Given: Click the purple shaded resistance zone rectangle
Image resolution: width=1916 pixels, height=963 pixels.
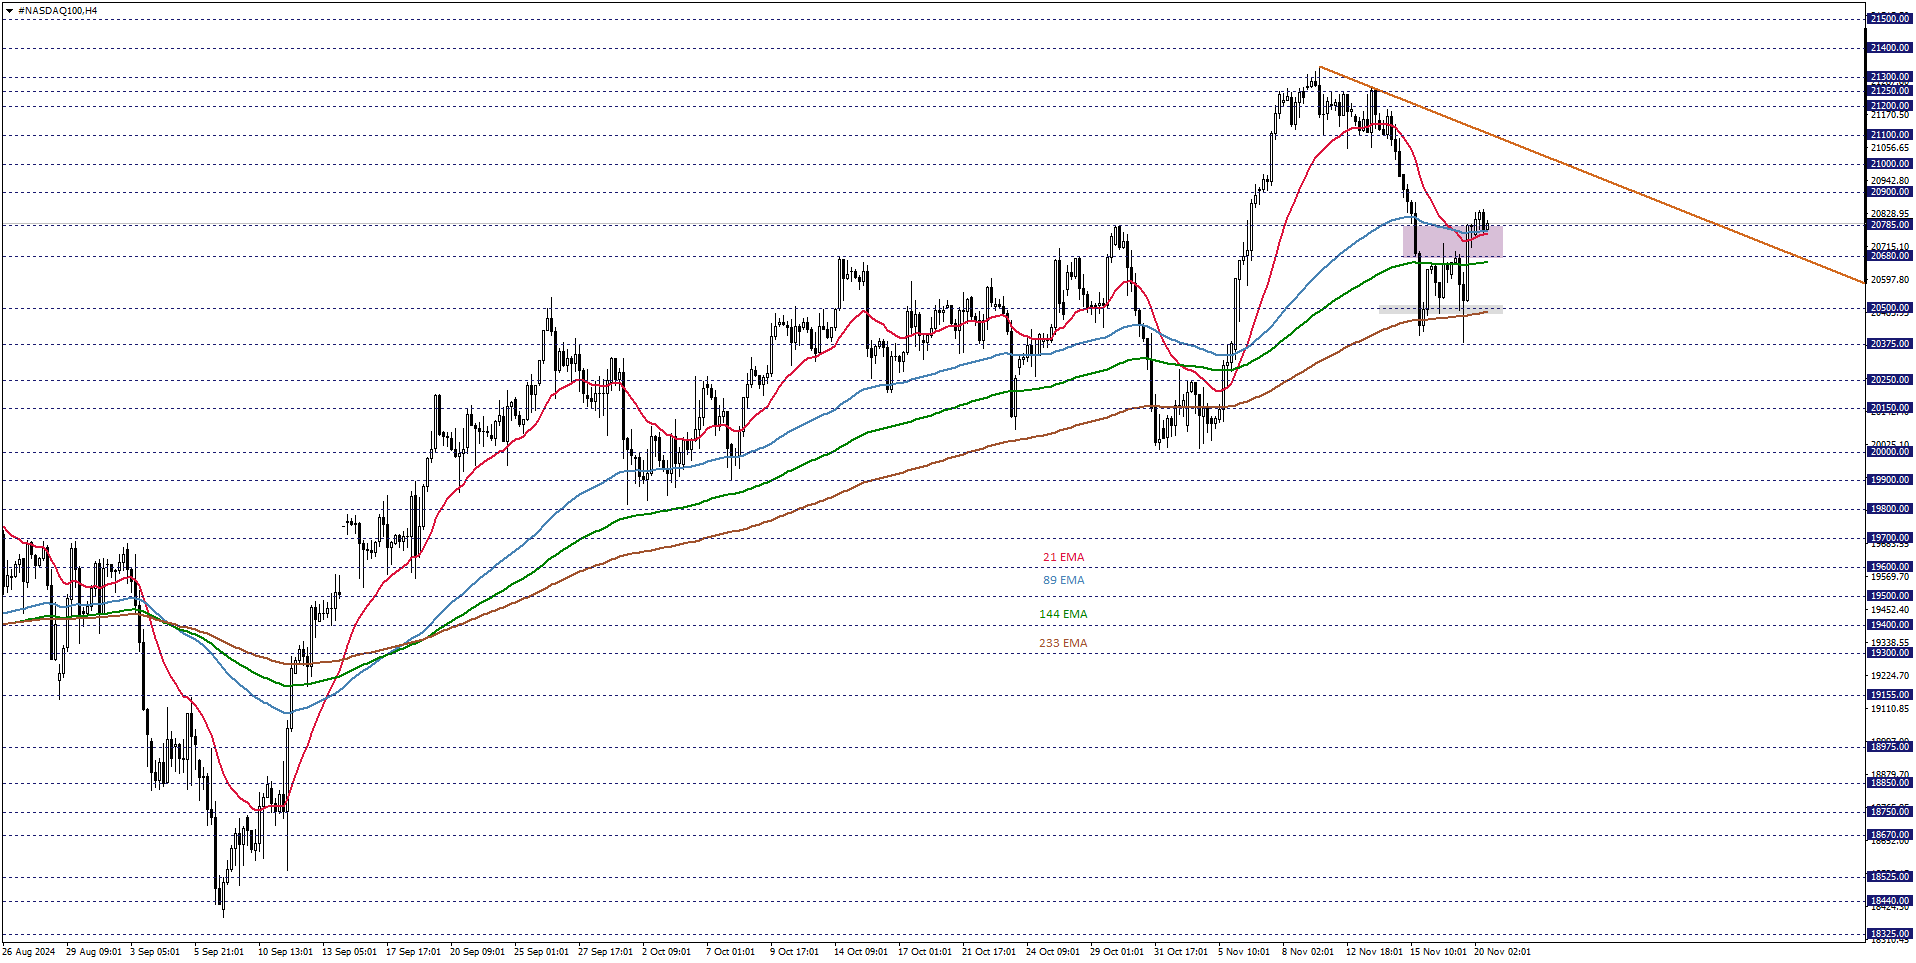Looking at the screenshot, I should (1453, 241).
